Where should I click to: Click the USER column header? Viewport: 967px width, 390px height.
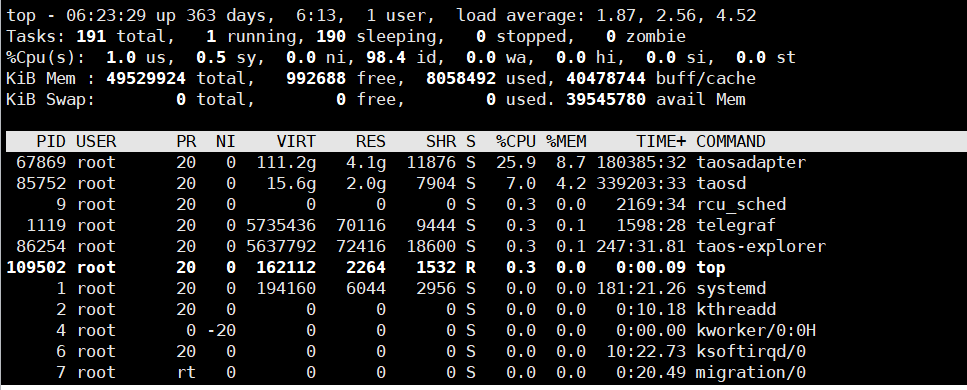click(96, 142)
